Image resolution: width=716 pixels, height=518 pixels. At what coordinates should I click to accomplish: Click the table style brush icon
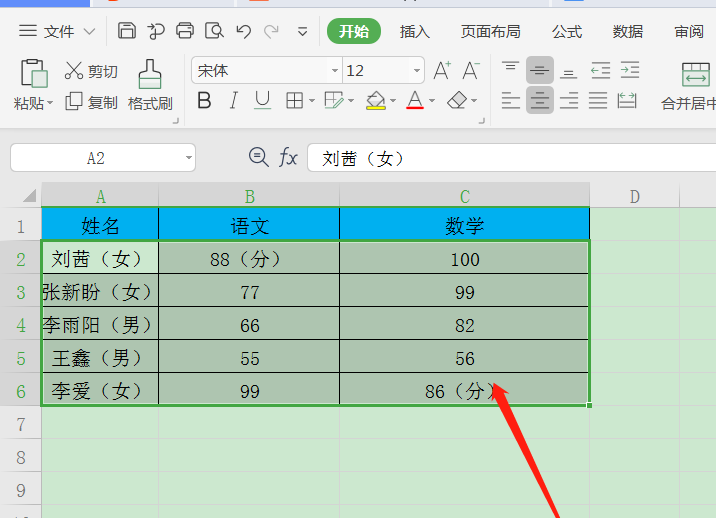click(334, 100)
